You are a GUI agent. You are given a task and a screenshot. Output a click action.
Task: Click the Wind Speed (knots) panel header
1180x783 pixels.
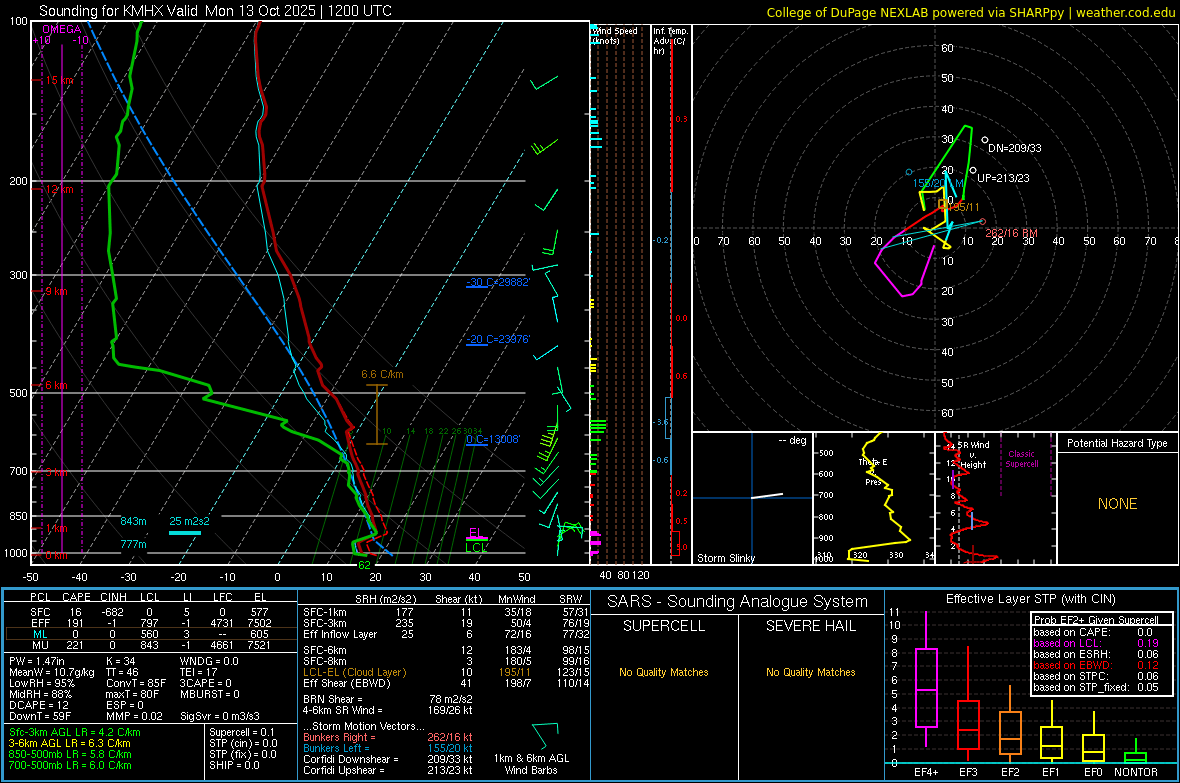point(616,36)
